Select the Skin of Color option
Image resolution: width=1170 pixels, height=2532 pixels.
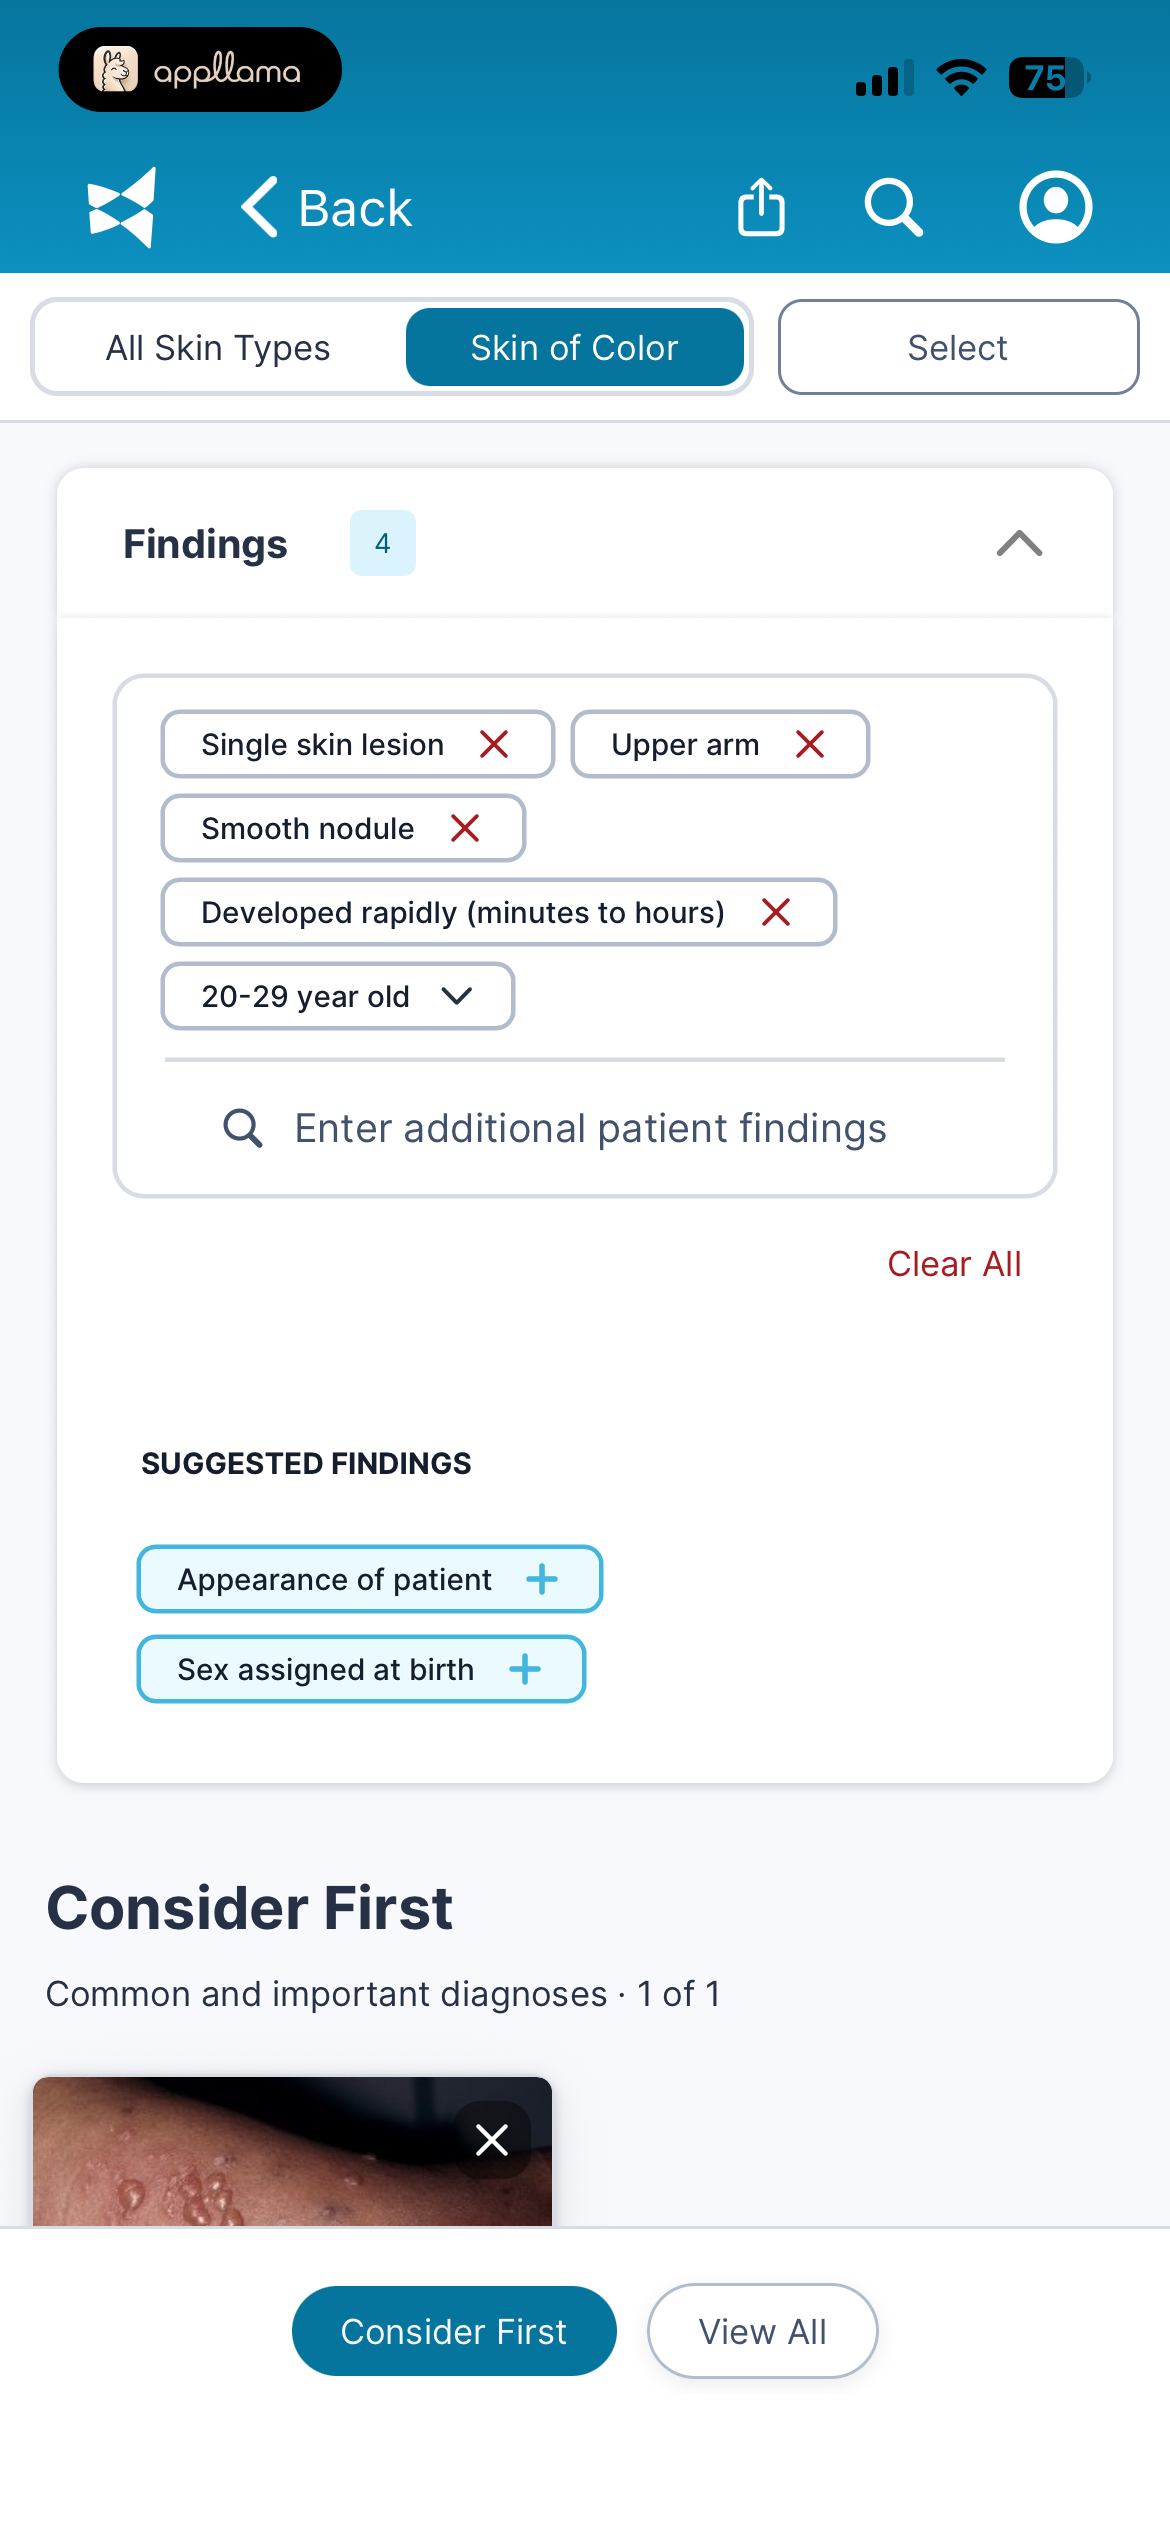(x=575, y=348)
